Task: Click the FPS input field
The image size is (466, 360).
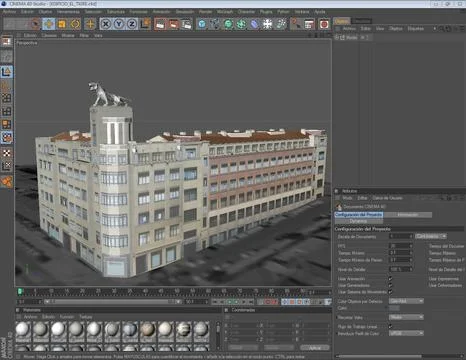Action: [x=400, y=246]
